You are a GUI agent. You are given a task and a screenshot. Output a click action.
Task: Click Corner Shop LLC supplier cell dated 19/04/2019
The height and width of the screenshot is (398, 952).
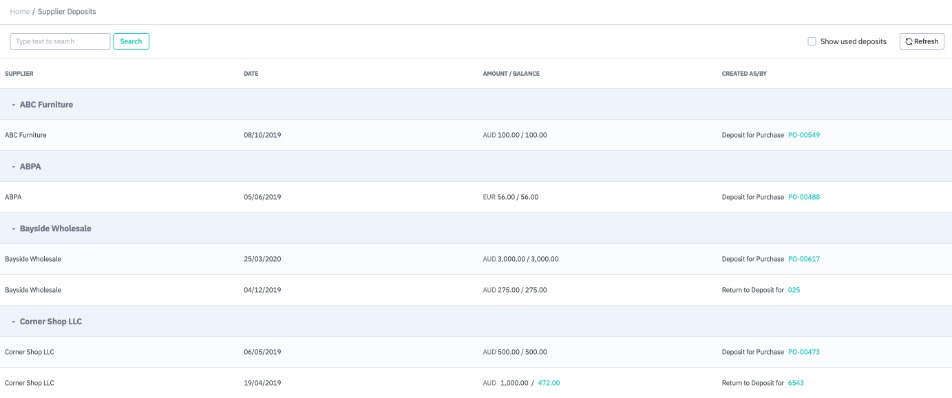coord(30,383)
